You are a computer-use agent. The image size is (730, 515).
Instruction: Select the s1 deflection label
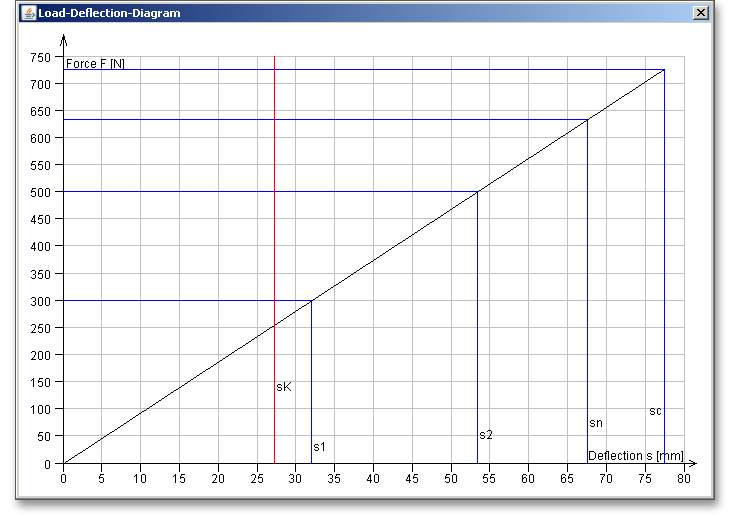[x=319, y=447]
